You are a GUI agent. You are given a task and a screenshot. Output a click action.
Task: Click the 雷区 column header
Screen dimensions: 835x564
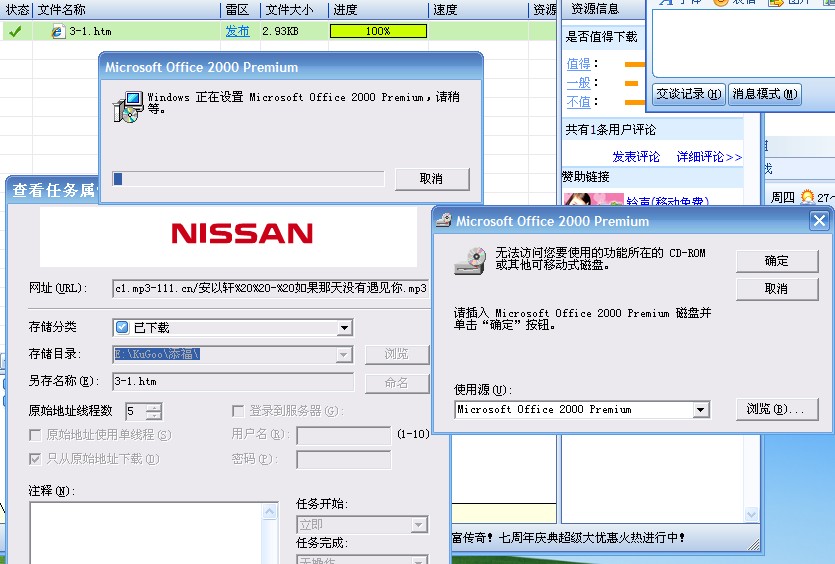click(240, 10)
